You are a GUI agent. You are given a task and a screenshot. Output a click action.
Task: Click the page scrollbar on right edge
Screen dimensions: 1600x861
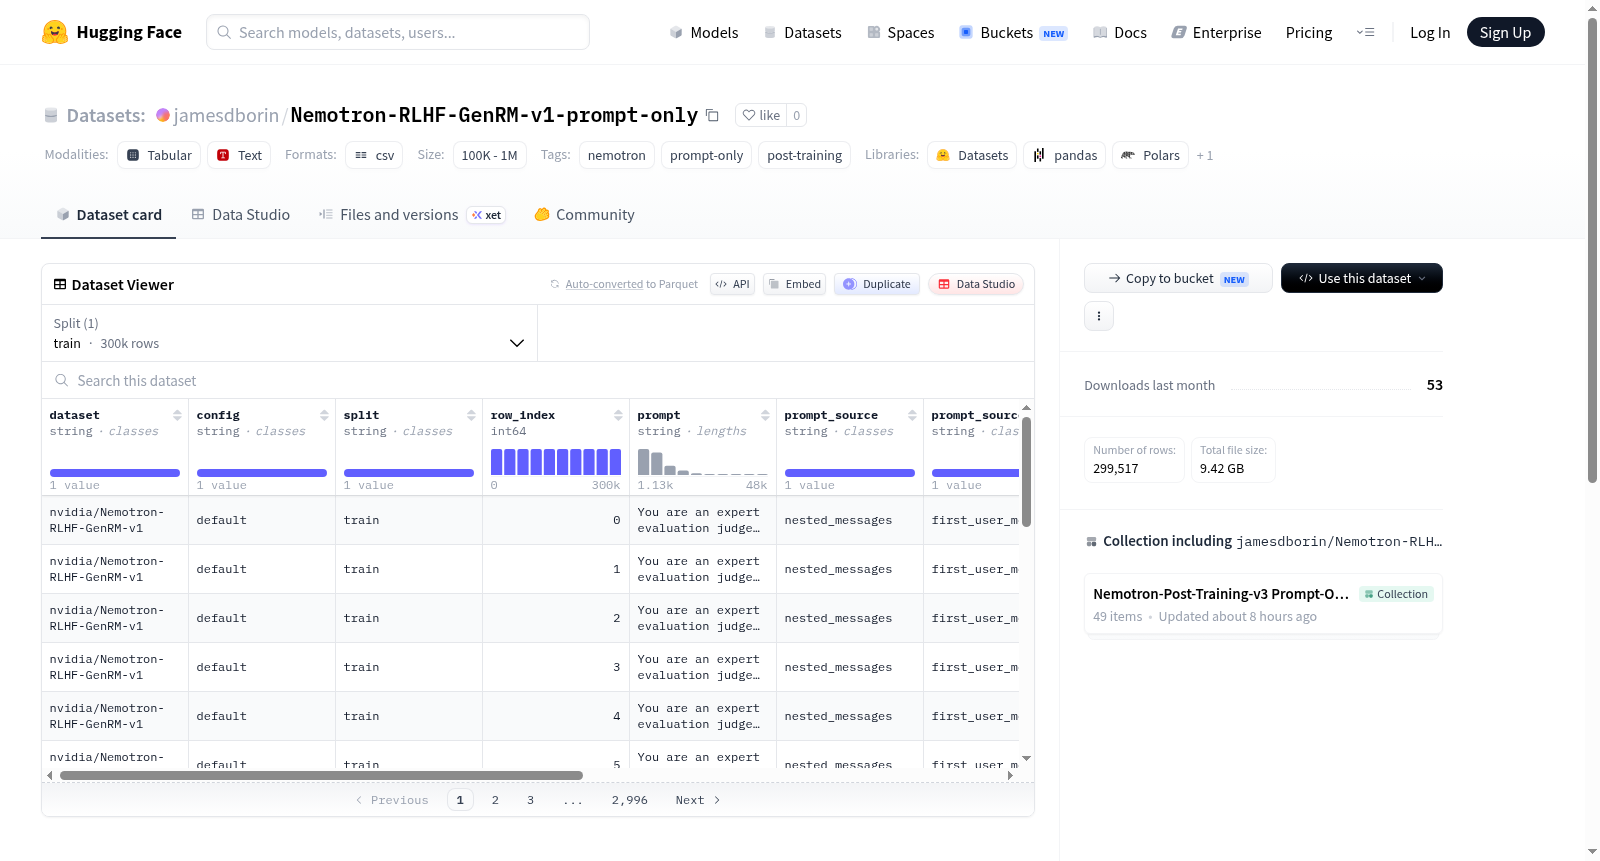tap(1592, 250)
